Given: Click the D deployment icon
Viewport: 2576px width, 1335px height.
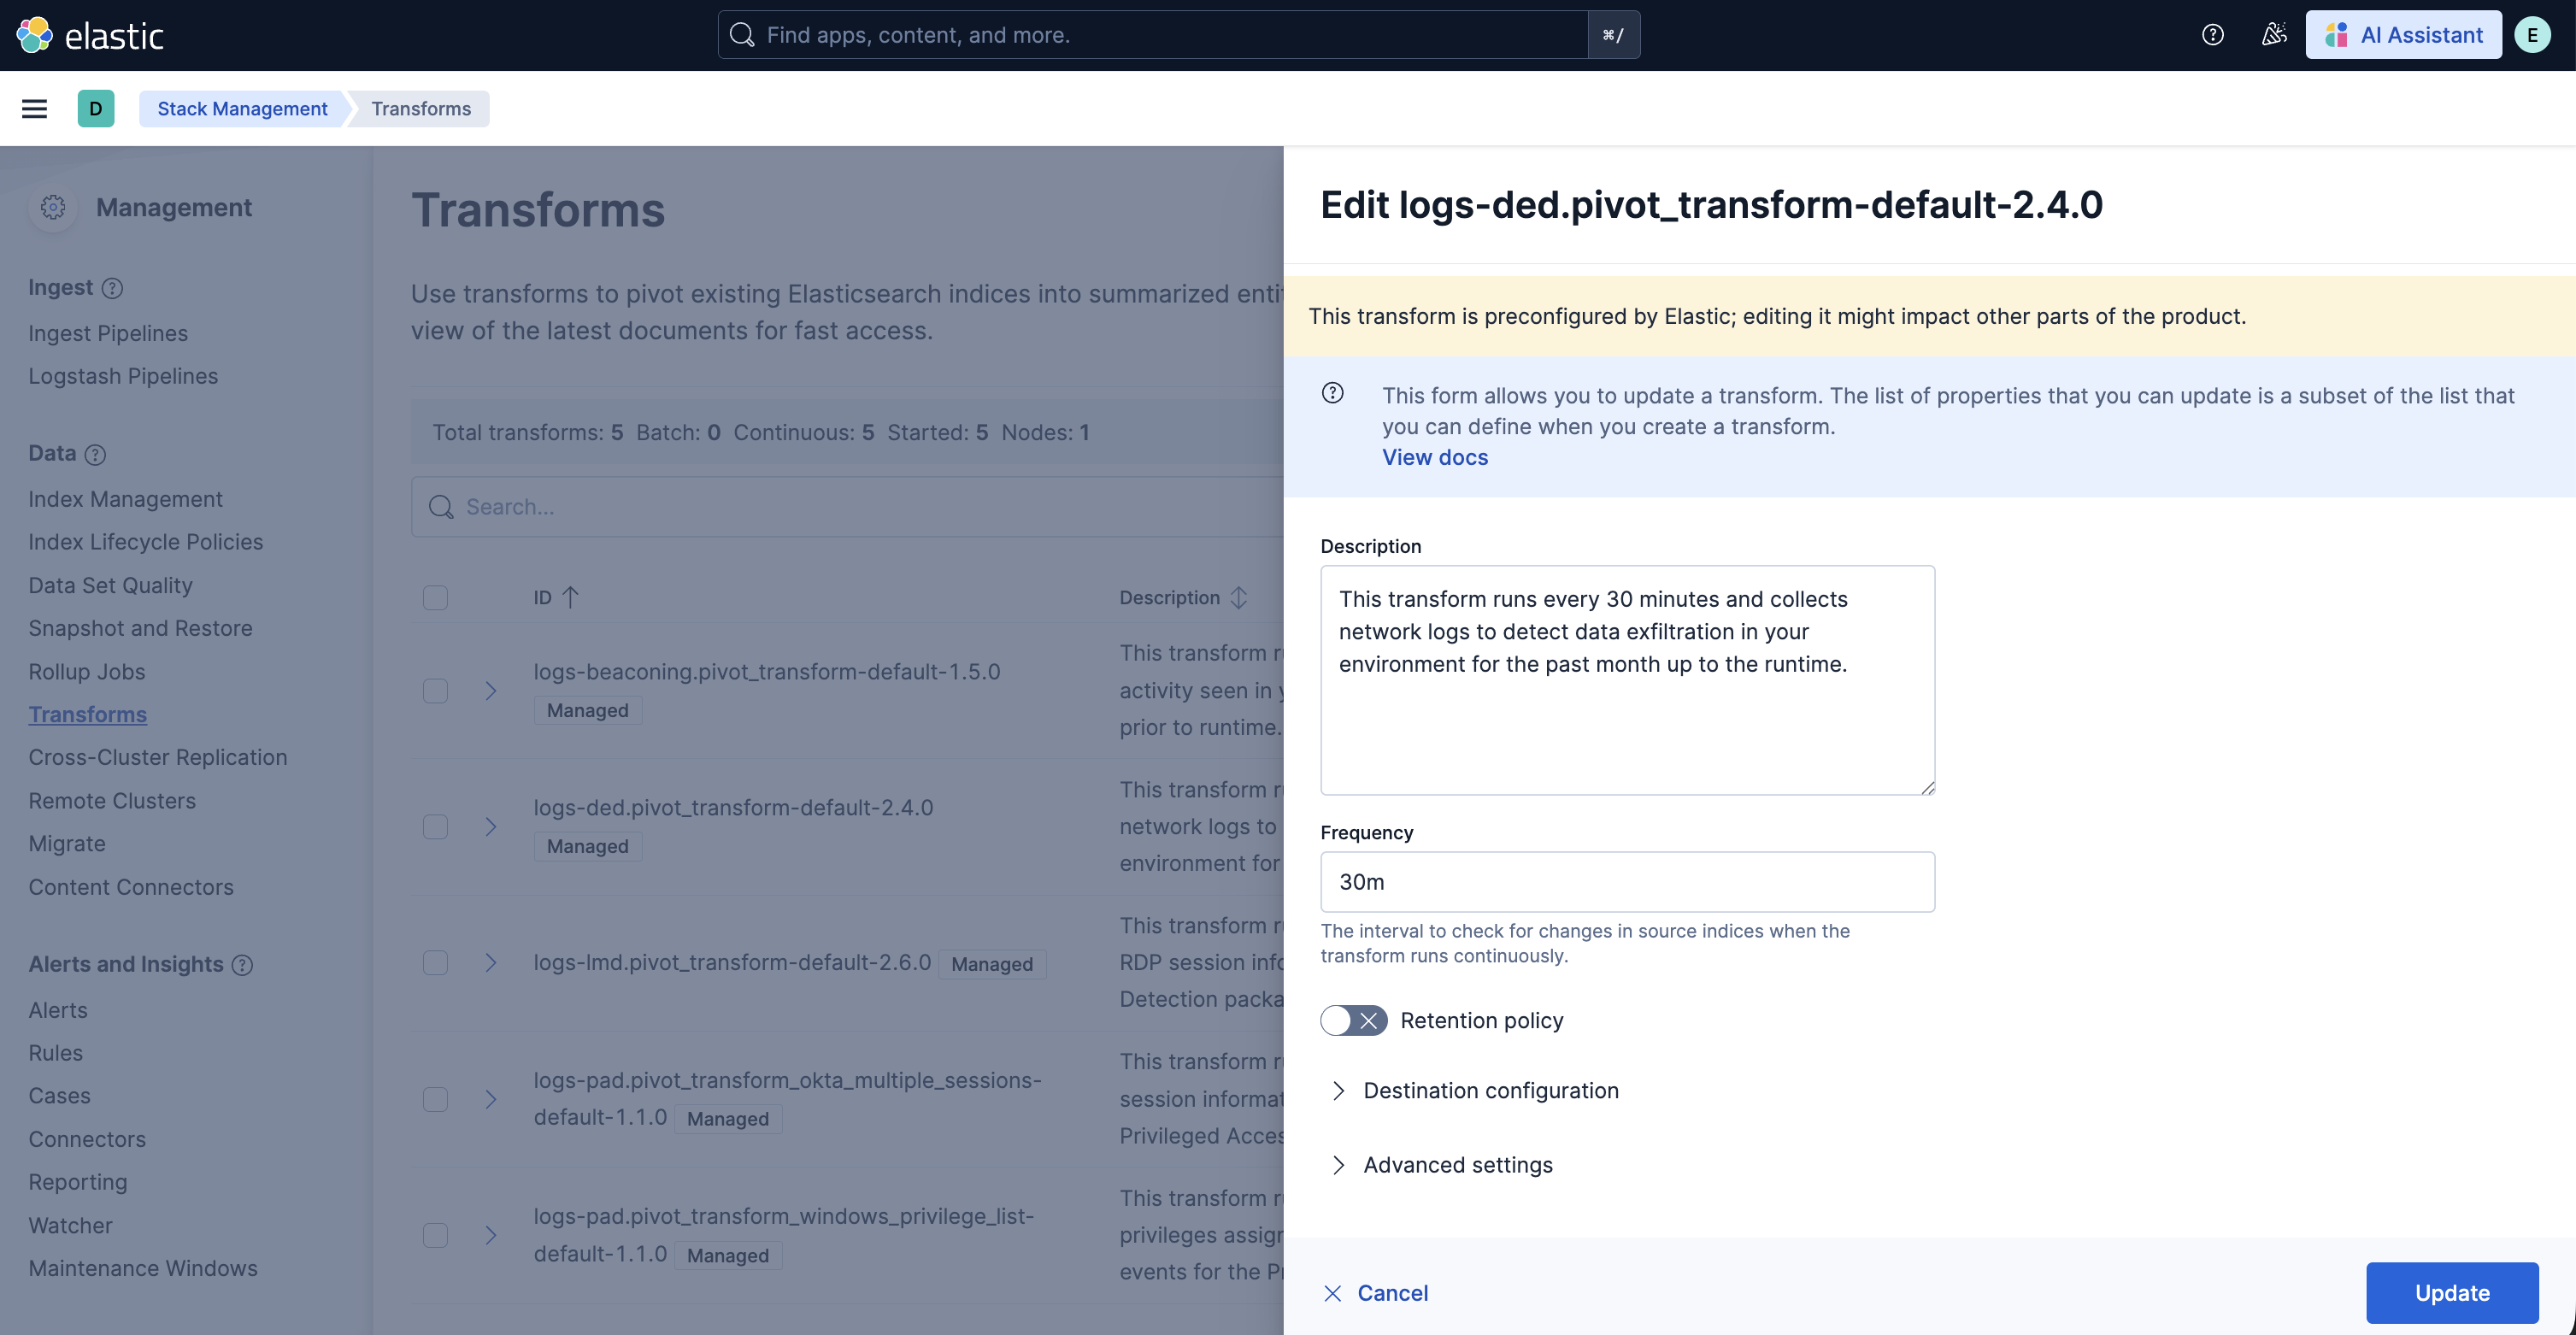Looking at the screenshot, I should (x=95, y=108).
